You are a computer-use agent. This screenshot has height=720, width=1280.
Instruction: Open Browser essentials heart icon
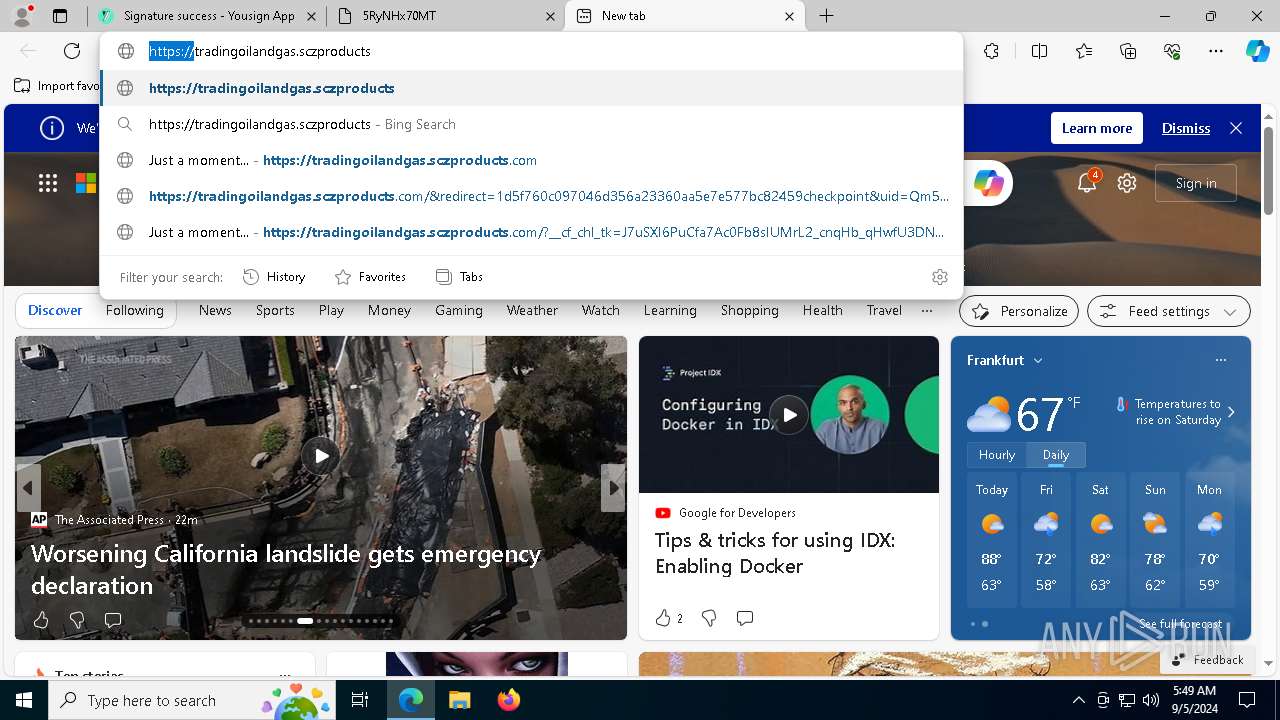pos(1172,51)
